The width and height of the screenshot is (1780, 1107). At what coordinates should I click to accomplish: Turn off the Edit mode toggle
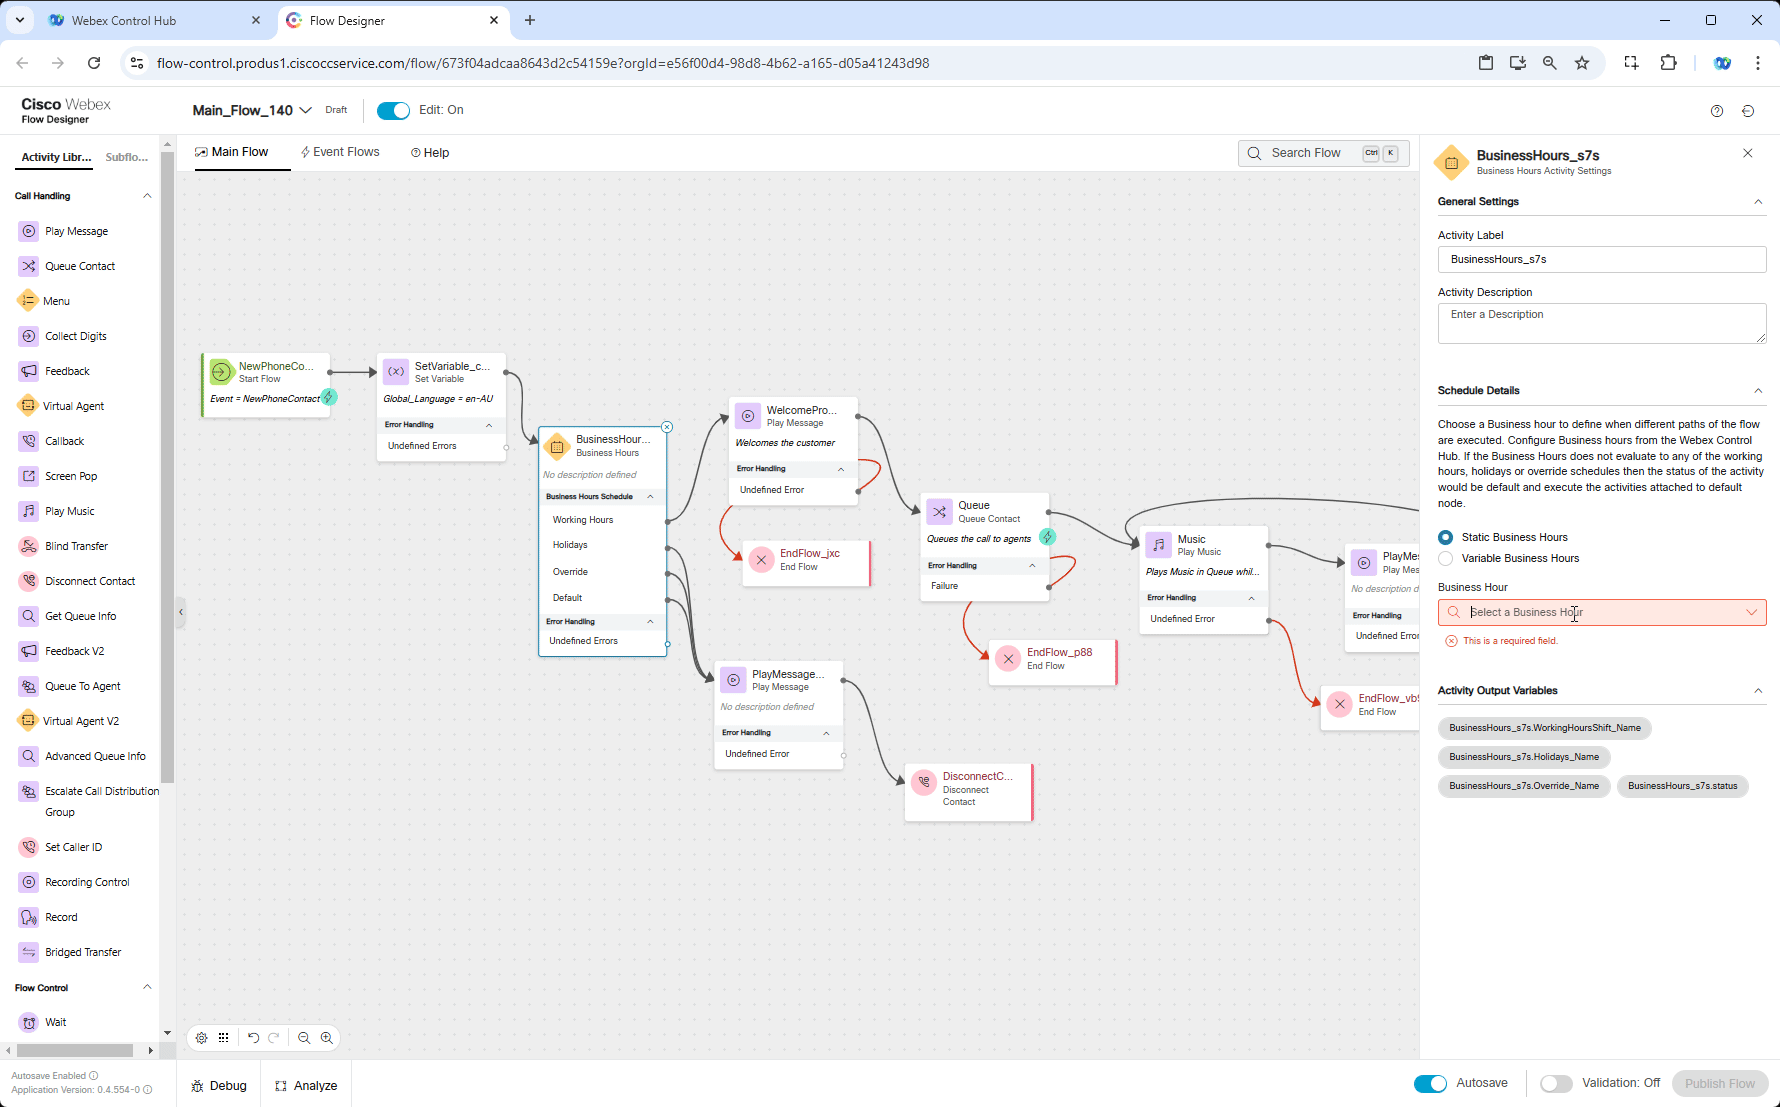coord(393,111)
